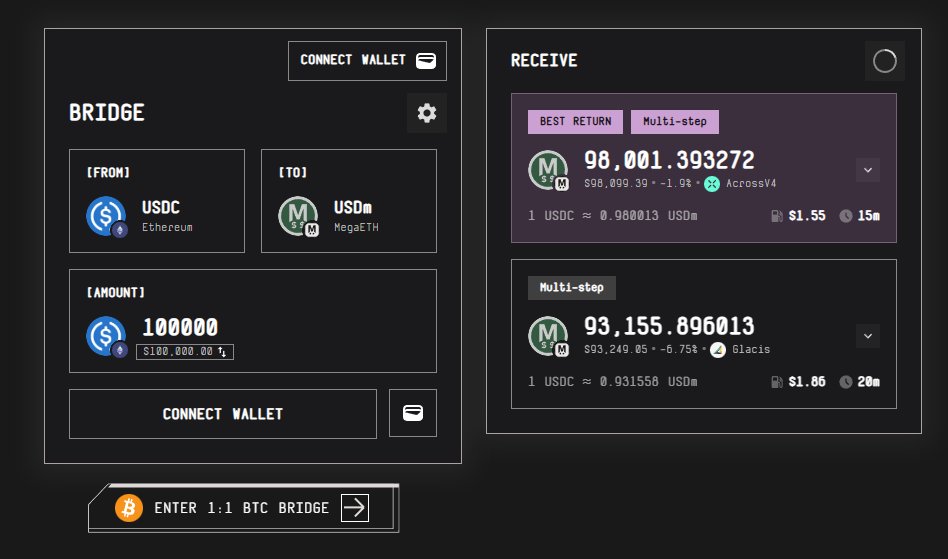This screenshot has width=948, height=559.
Task: Click the USDm icon beside 98,001.393272
Action: click(x=548, y=170)
